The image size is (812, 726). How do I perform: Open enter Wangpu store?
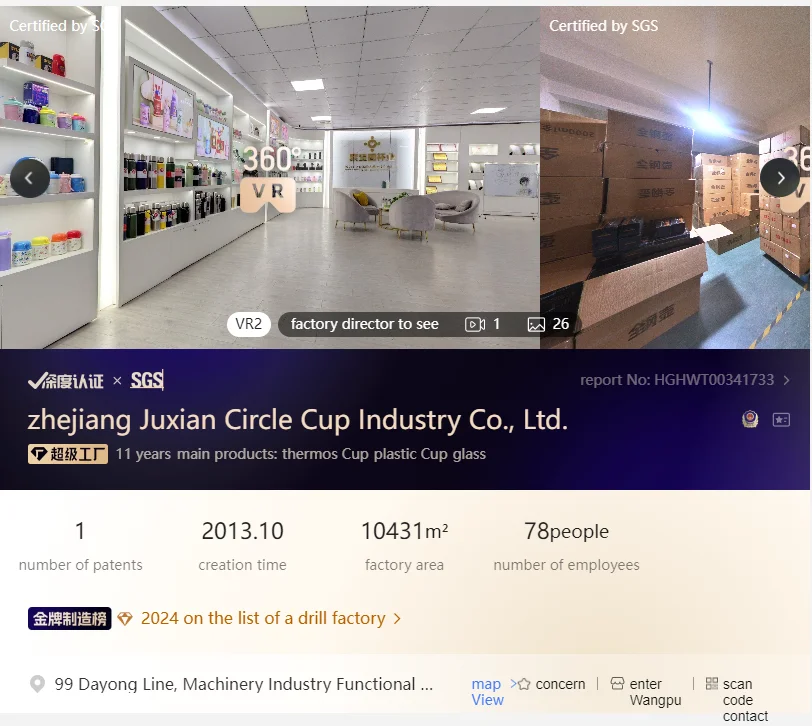[655, 692]
